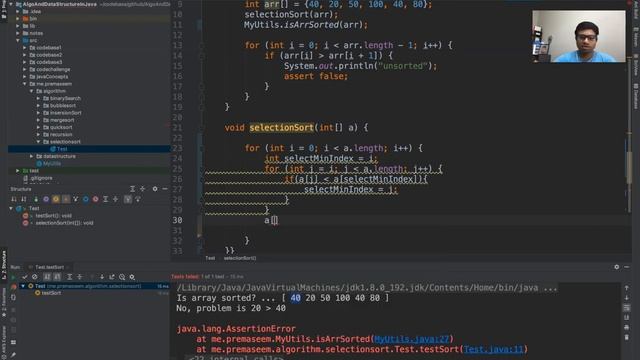Open Run panel settings gear
Screen dimensions: 640x360
[616, 267]
